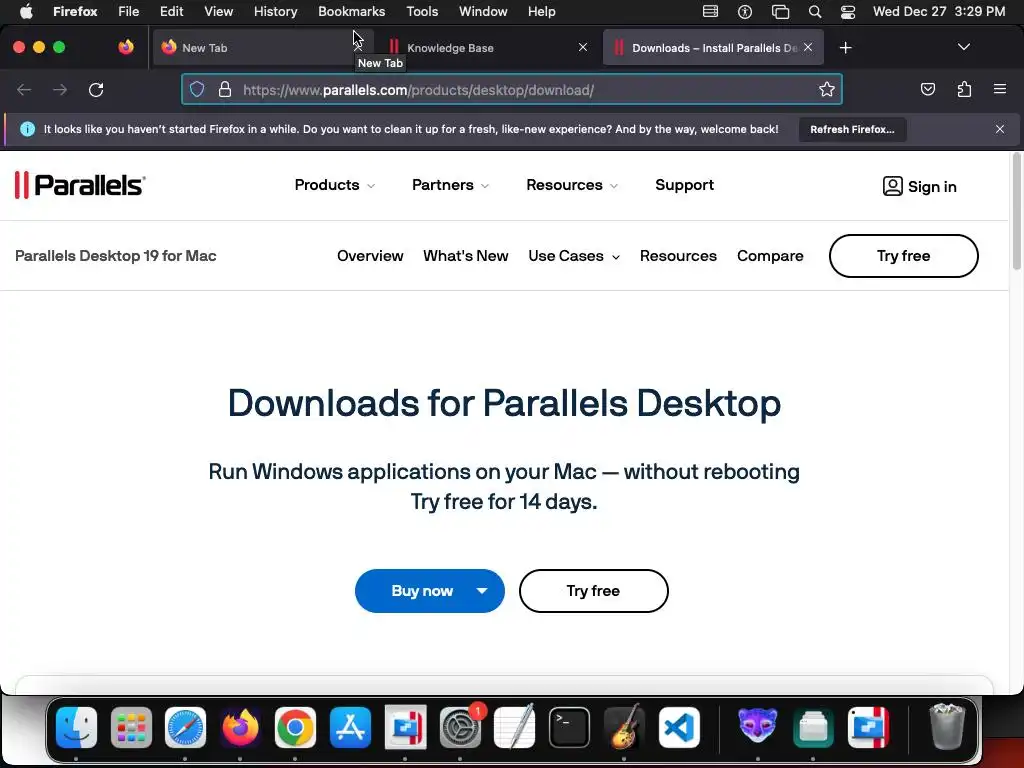Viewport: 1024px width, 768px height.
Task: Expand the Products navigation dropdown
Action: click(x=335, y=185)
